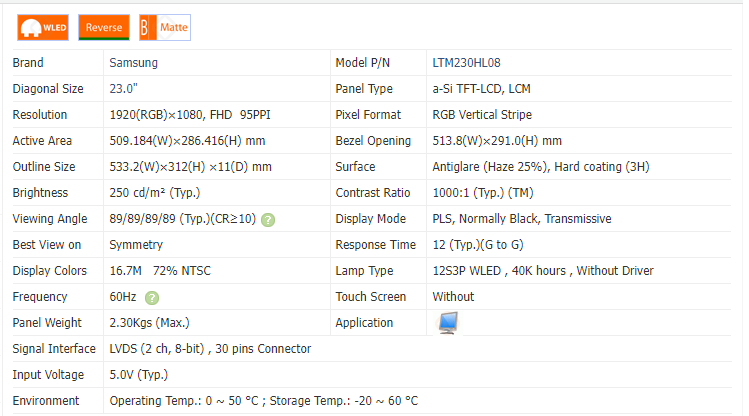Click the 16.7M 72% NTSC display colors
749x416 pixels.
160,271
